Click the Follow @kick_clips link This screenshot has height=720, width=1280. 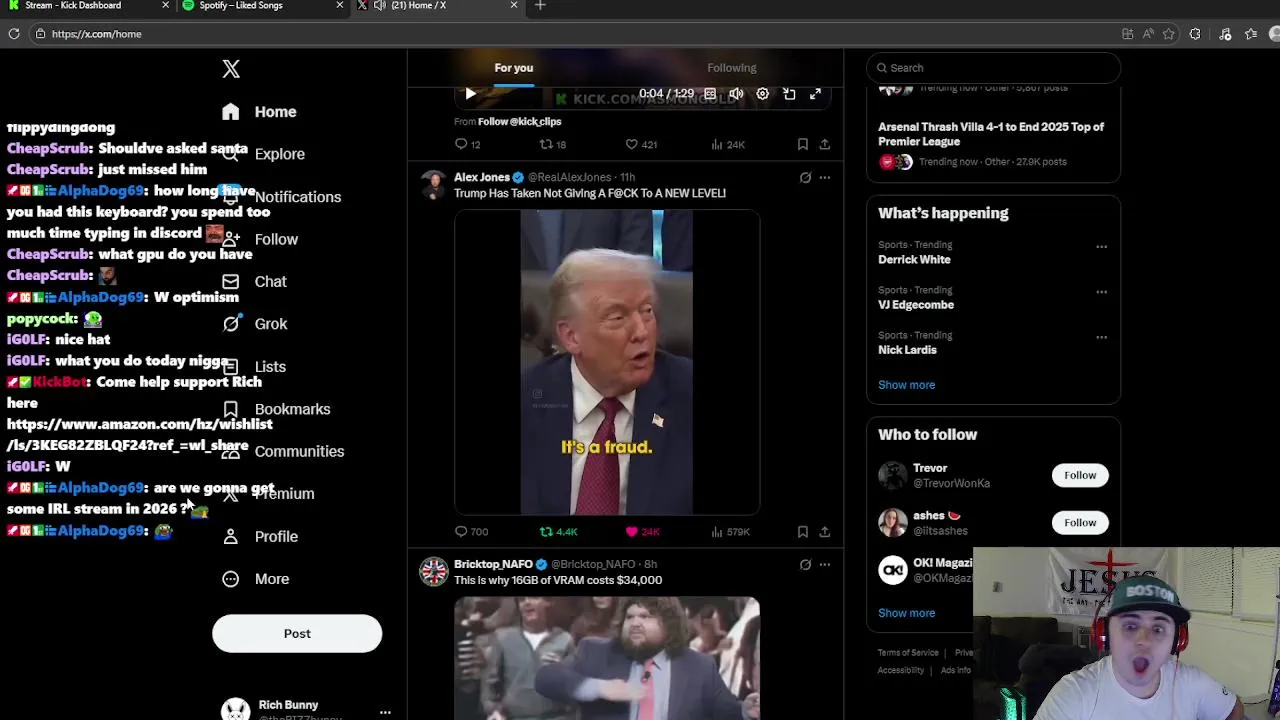(x=519, y=122)
